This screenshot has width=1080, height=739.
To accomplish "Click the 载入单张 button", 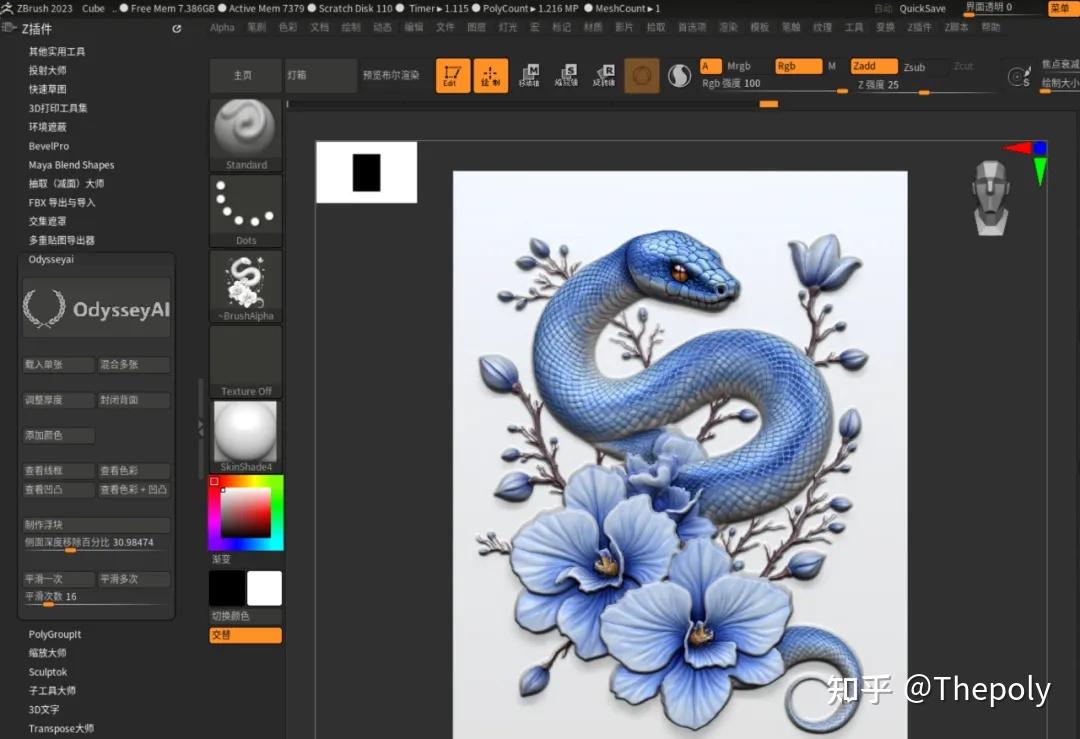I will (59, 364).
